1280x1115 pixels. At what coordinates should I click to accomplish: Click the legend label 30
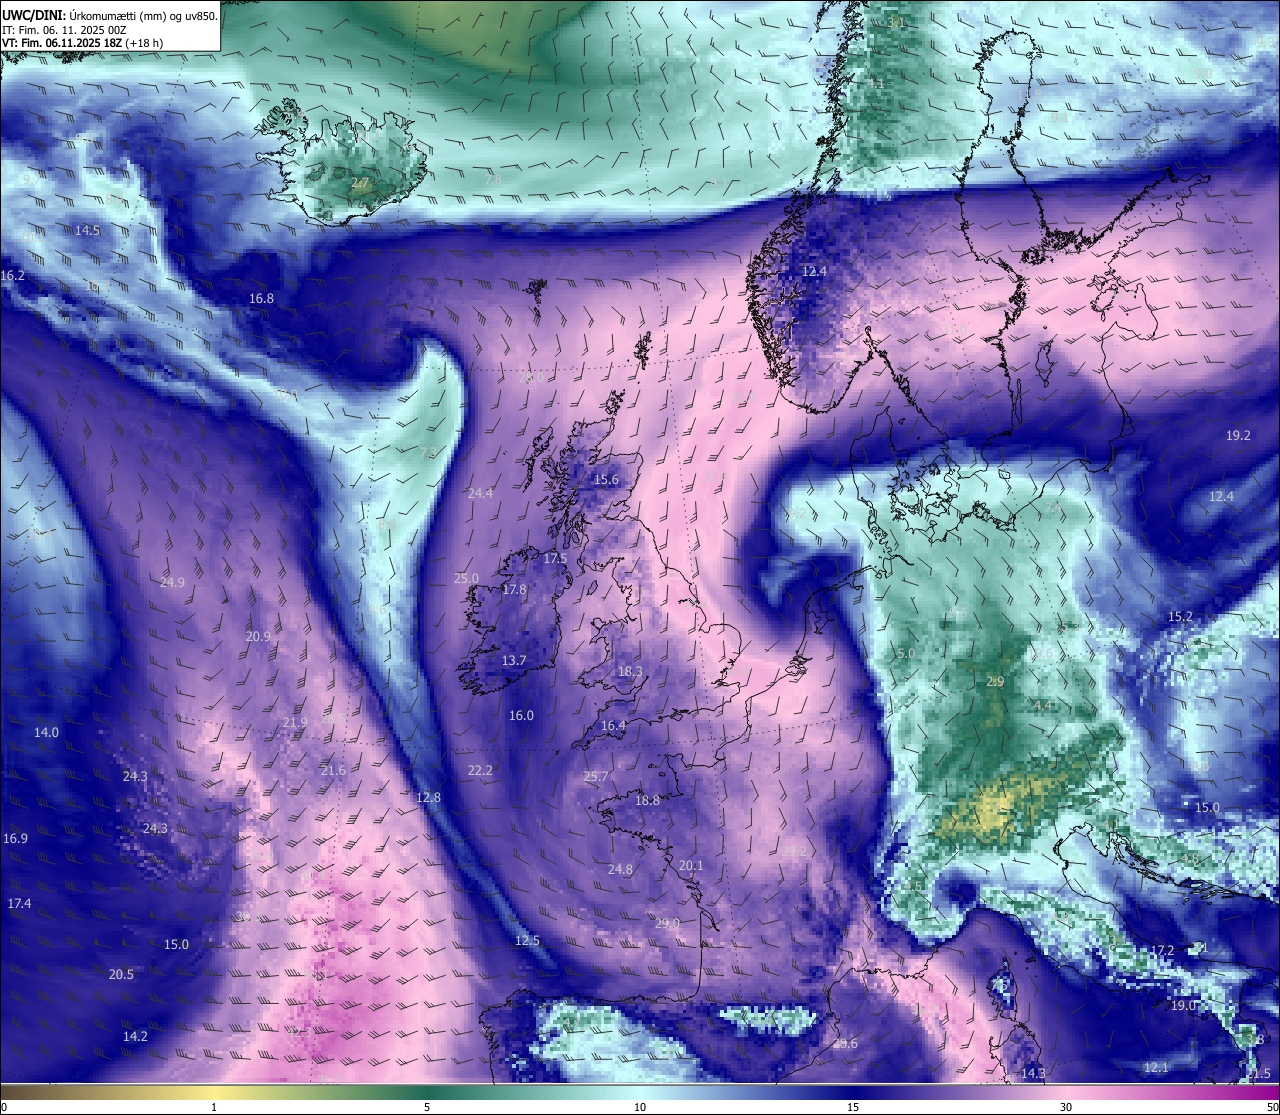pyautogui.click(x=1066, y=1107)
